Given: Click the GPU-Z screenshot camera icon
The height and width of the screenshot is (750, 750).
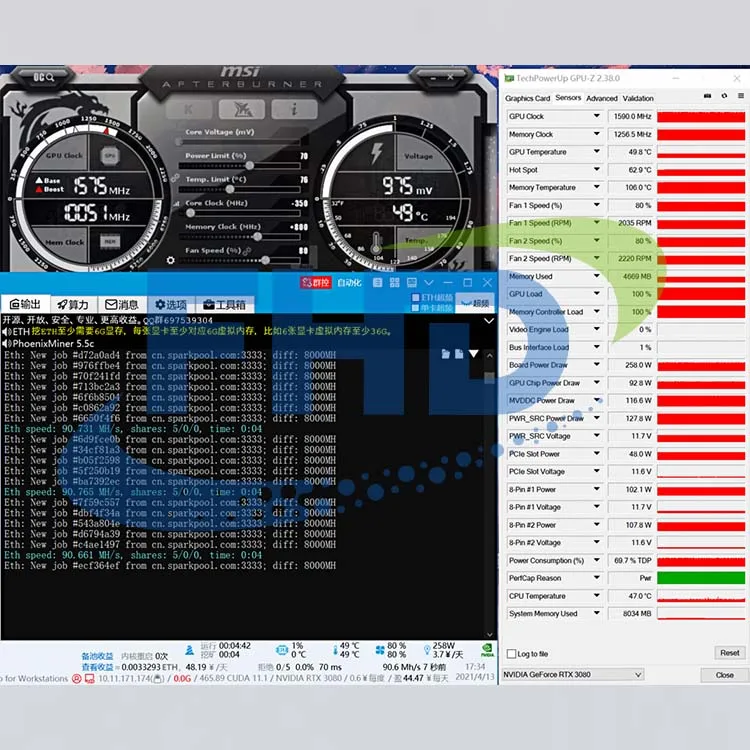Looking at the screenshot, I should [x=709, y=97].
